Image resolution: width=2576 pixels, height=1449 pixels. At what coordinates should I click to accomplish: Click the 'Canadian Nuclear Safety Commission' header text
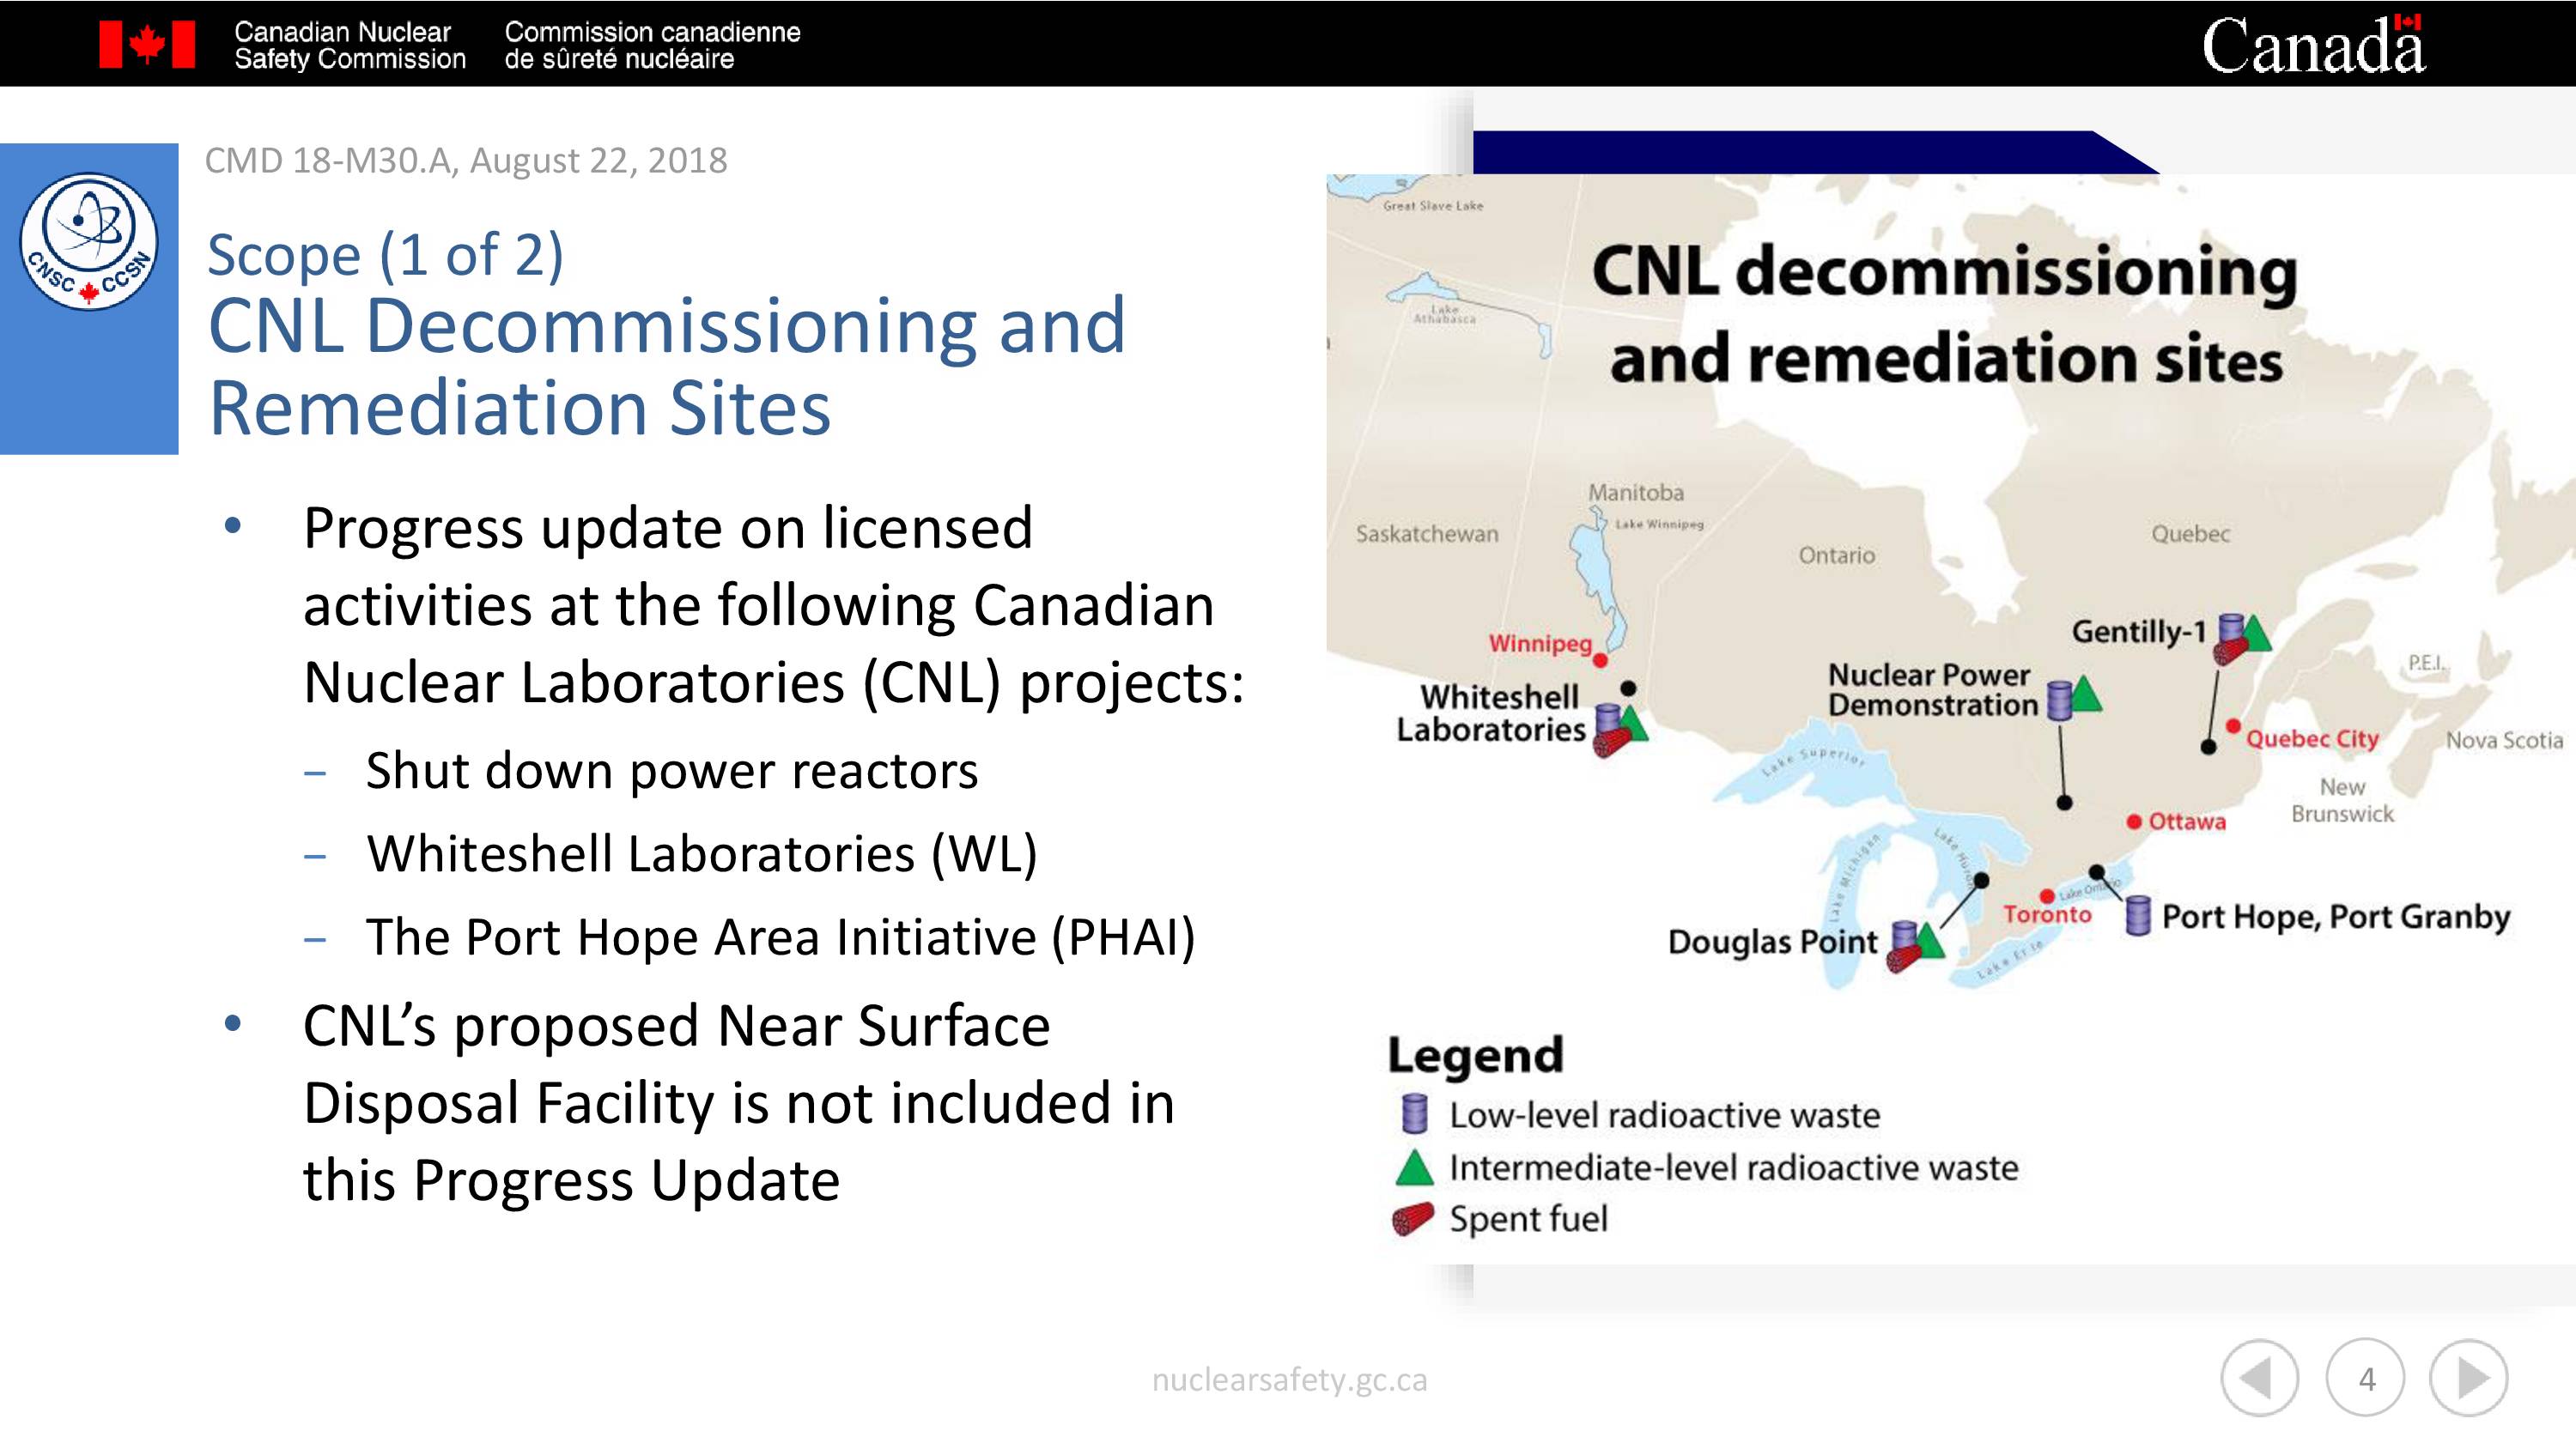tap(350, 45)
